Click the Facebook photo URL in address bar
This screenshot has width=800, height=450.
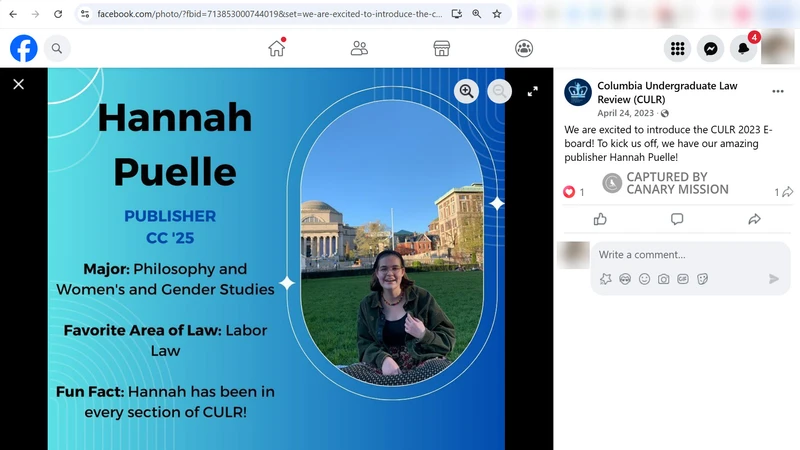269,14
